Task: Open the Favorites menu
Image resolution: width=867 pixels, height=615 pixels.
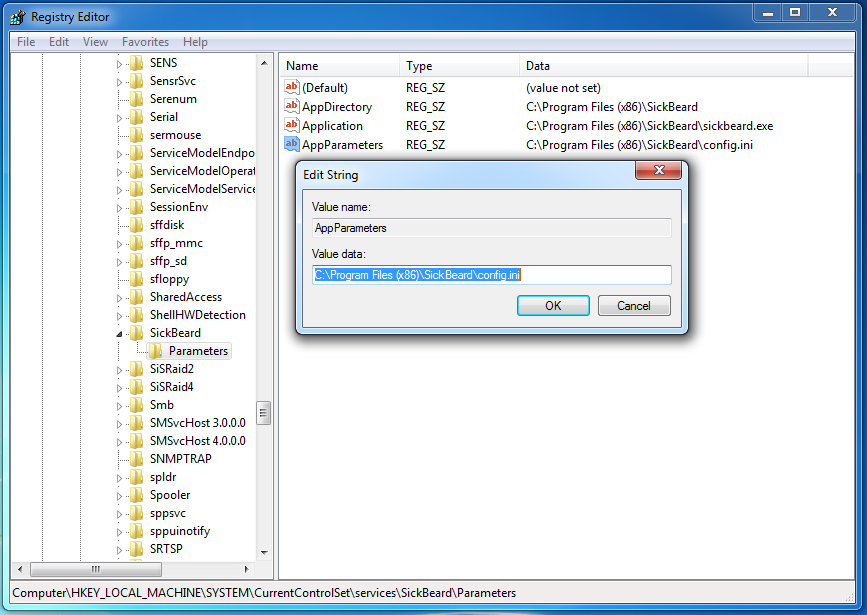Action: point(145,42)
